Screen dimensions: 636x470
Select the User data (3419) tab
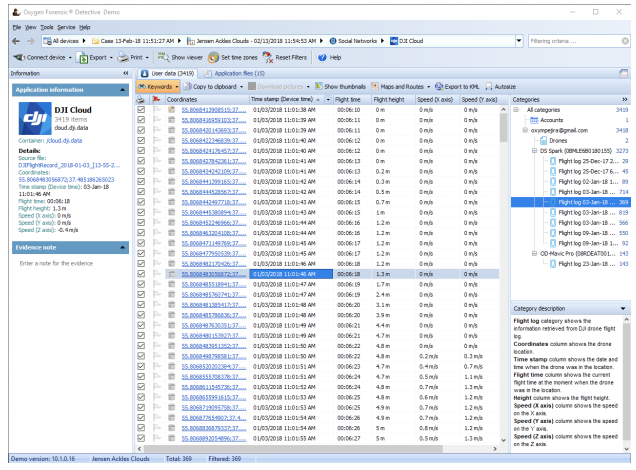point(168,73)
